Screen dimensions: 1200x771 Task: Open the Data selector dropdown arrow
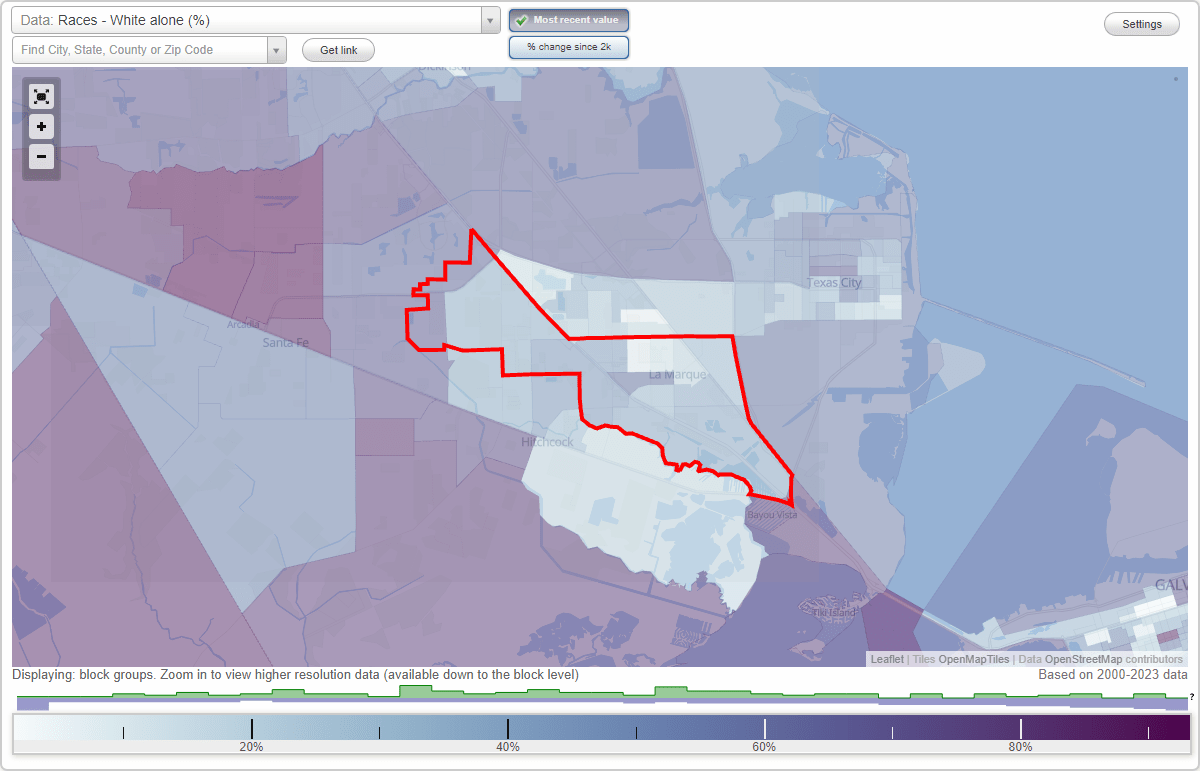491,20
